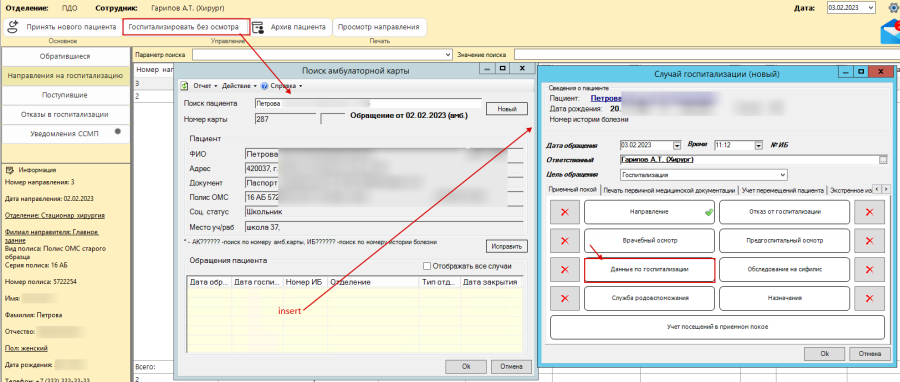Click Ok in Случай госпитализации window

(x=824, y=354)
